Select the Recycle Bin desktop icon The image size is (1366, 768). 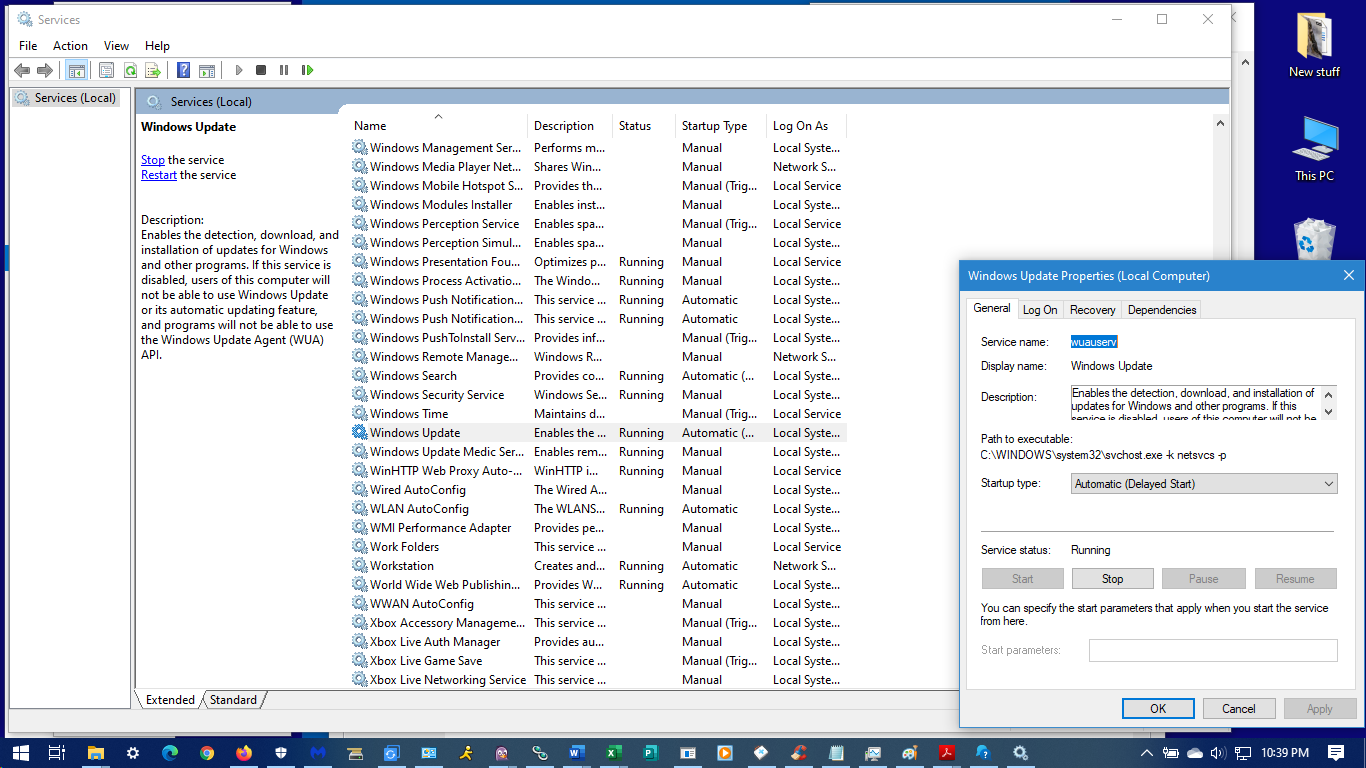coord(1314,238)
